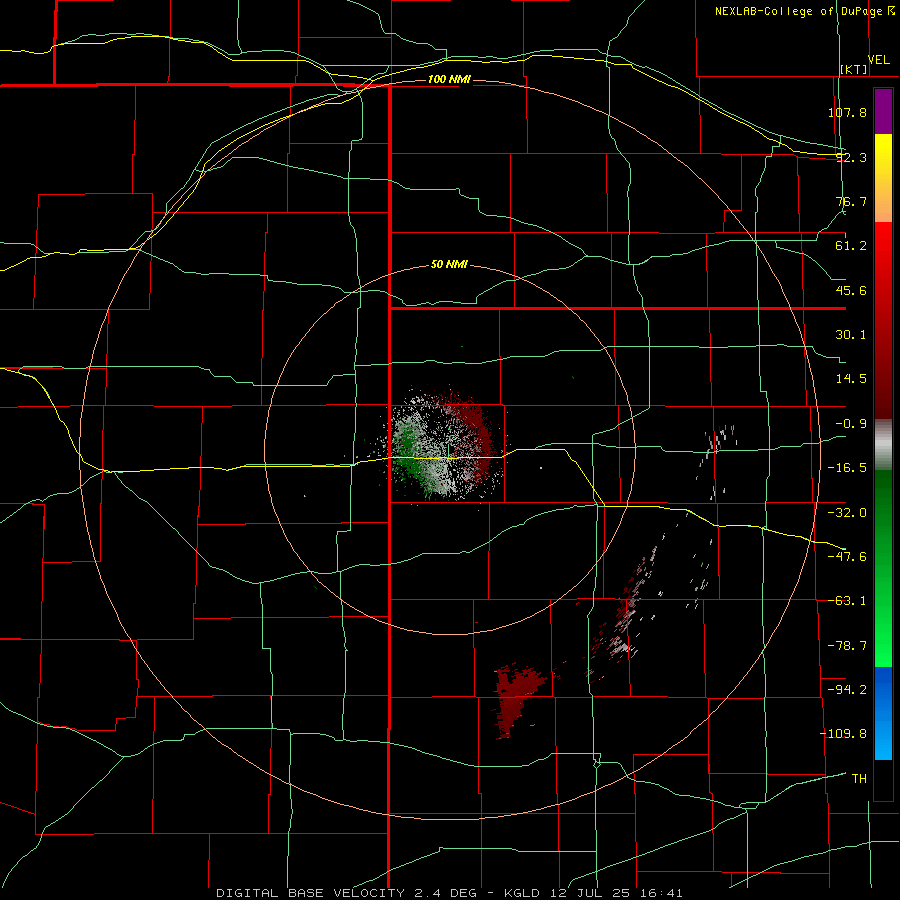Select the 45.6 legend value
This screenshot has width=900, height=900.
(851, 290)
